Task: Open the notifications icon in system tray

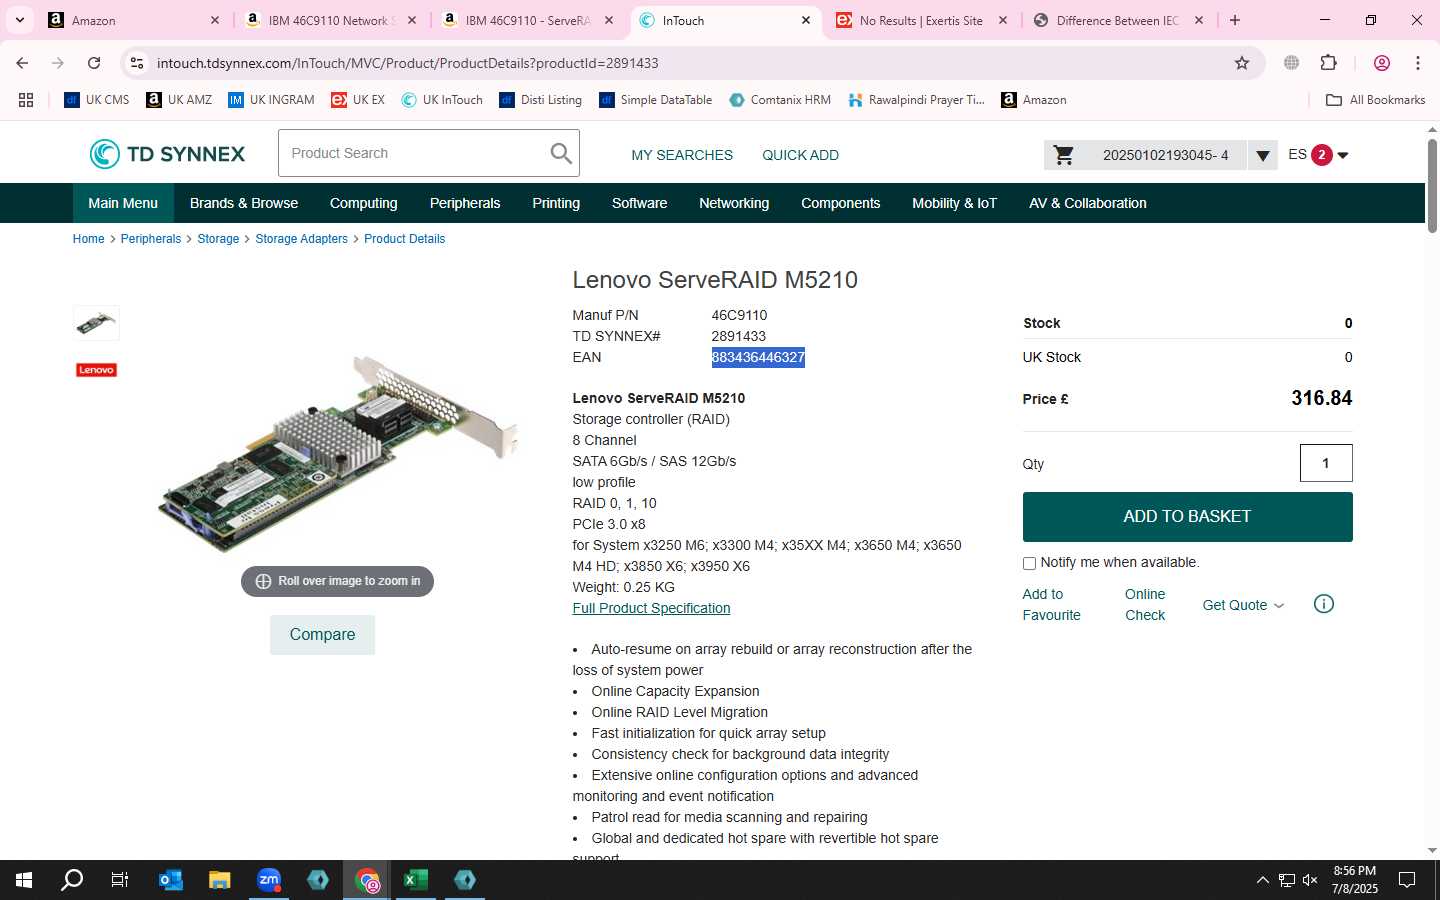Action: pyautogui.click(x=1406, y=880)
